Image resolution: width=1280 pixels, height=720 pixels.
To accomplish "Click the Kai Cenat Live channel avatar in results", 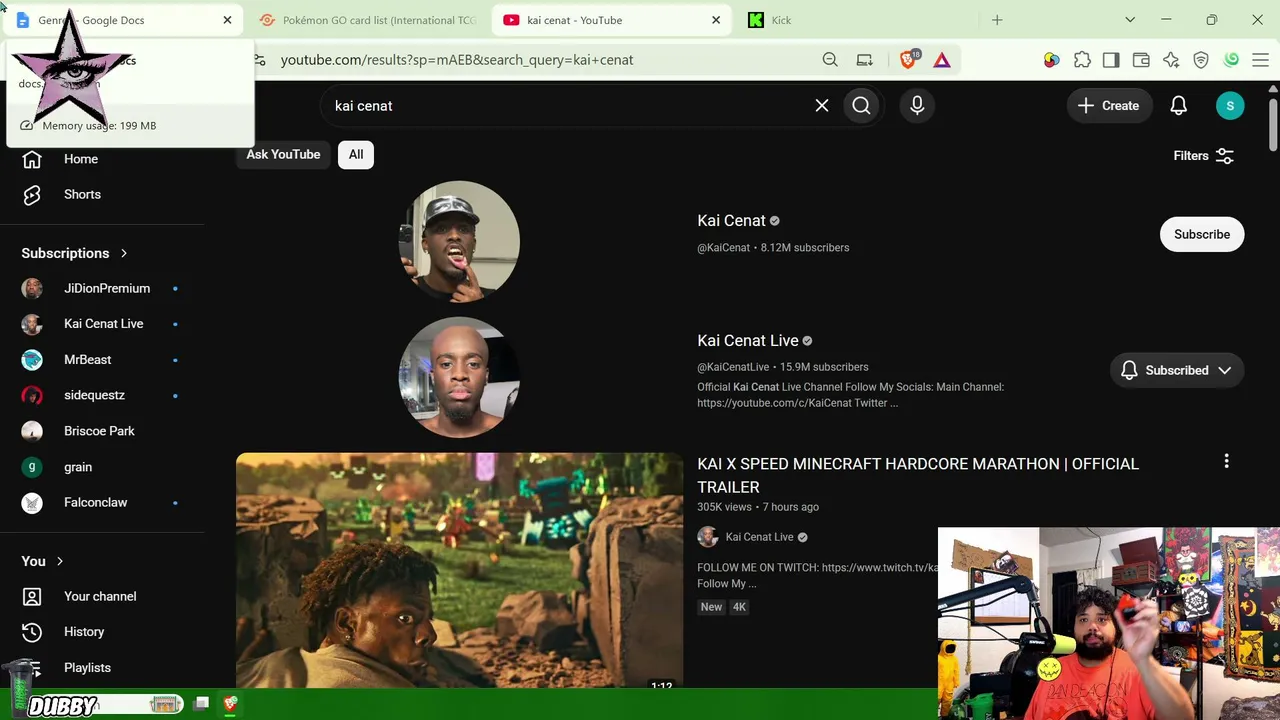I will tap(459, 377).
